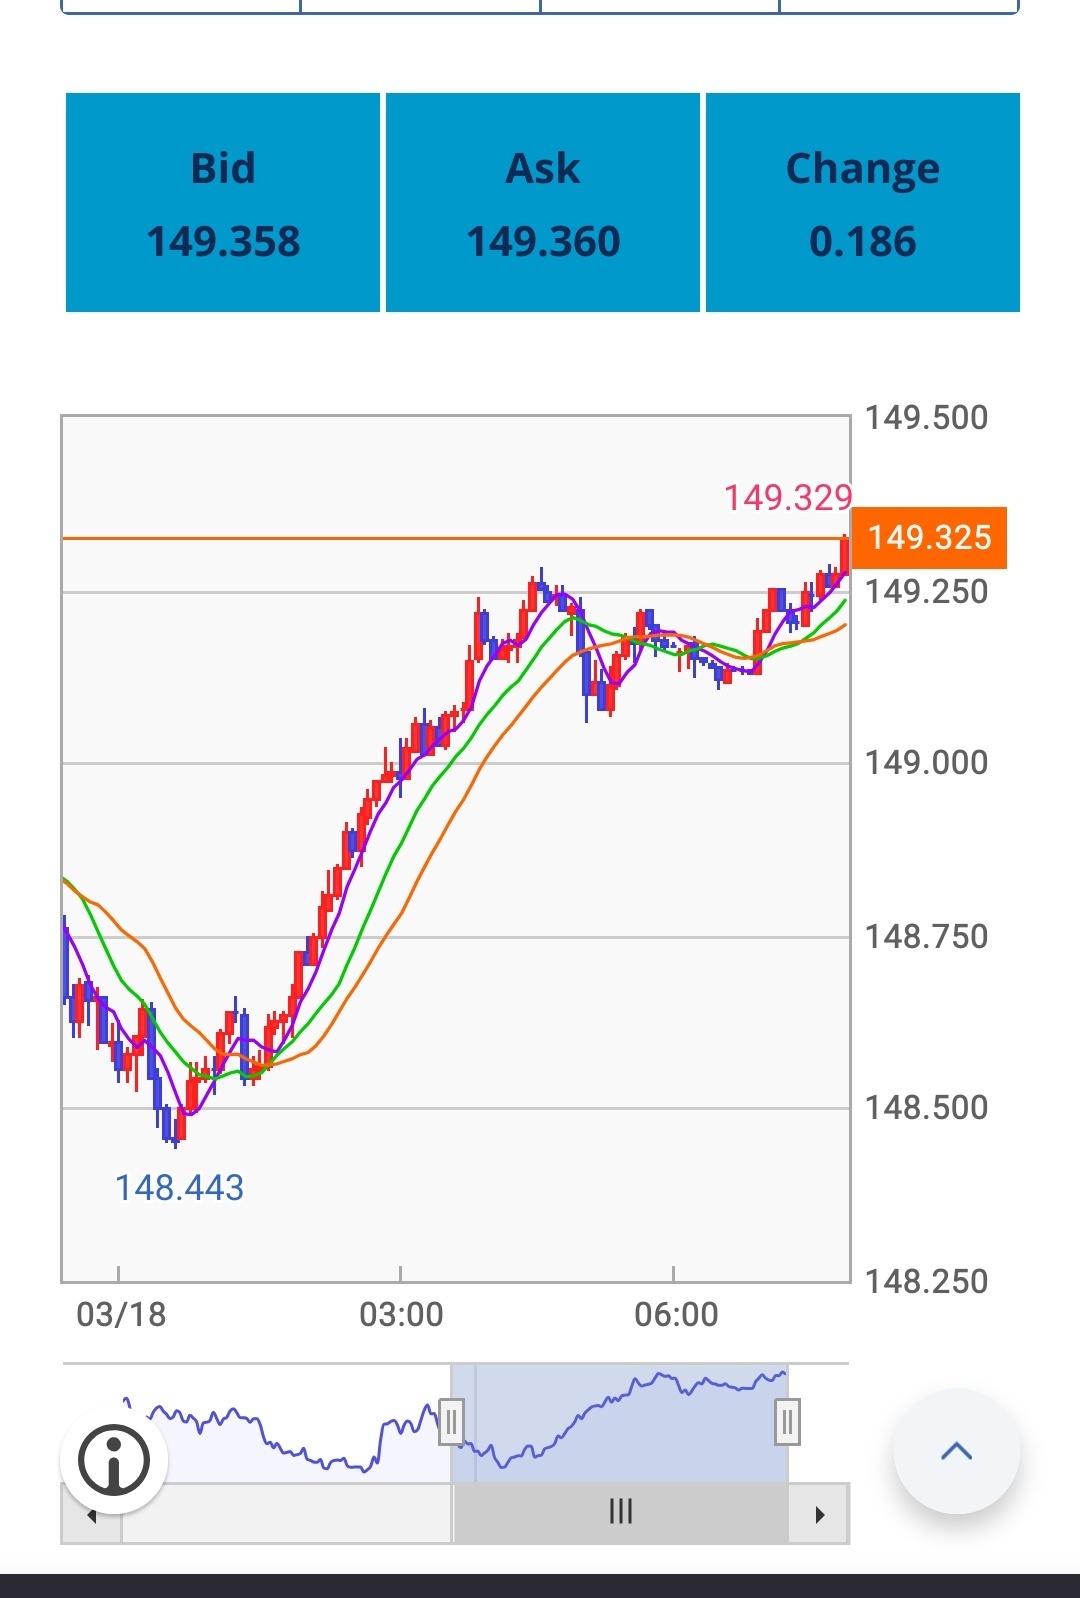This screenshot has height=1598, width=1080.
Task: Grab the left range selector handle
Action: (451, 1422)
